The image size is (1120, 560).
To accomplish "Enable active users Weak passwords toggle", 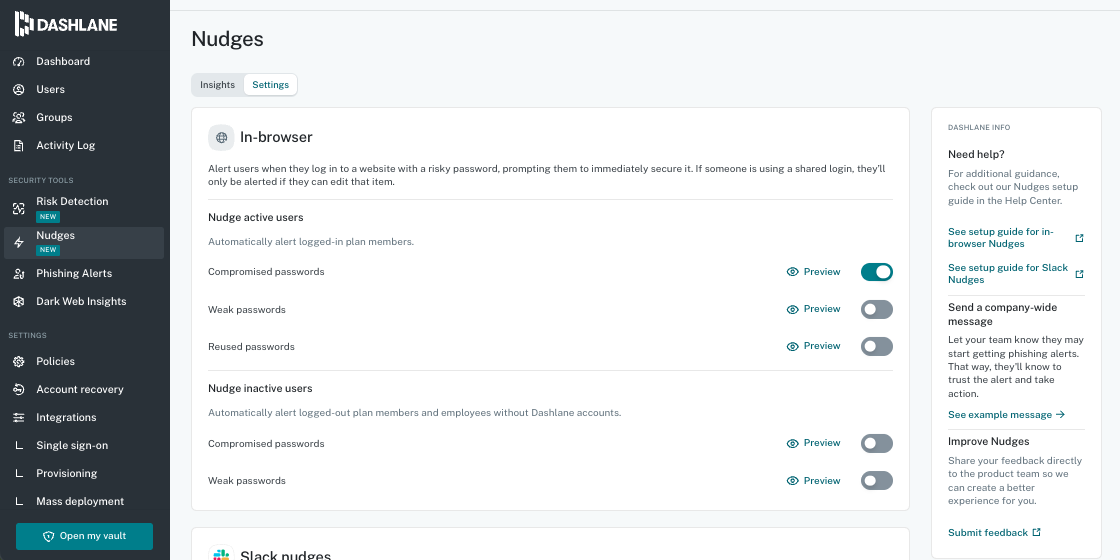I will point(876,309).
